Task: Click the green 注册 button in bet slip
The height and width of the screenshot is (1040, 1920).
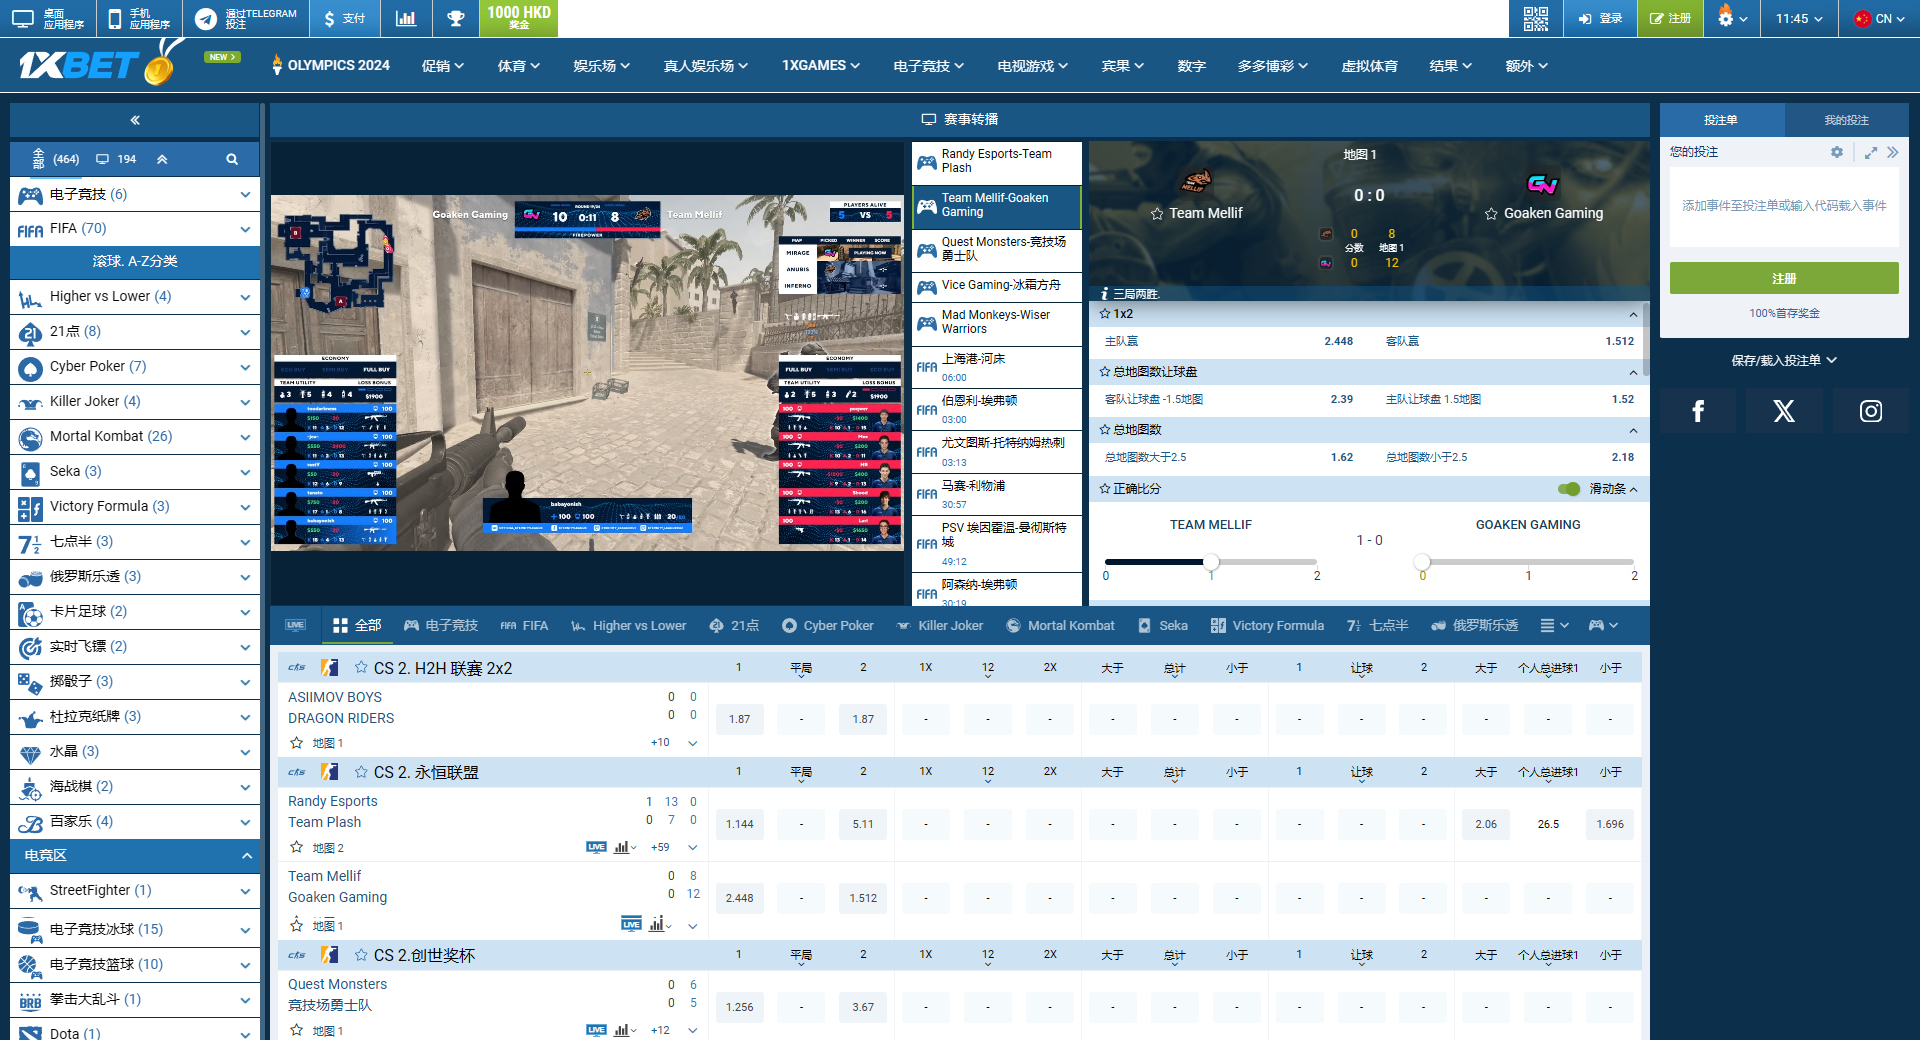Action: pos(1784,278)
